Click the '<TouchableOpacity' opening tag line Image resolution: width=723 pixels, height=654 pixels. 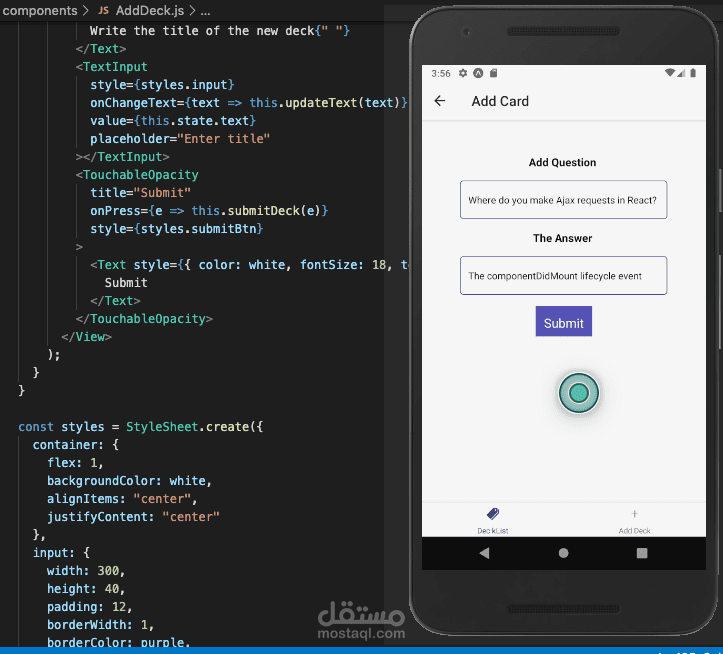point(137,175)
